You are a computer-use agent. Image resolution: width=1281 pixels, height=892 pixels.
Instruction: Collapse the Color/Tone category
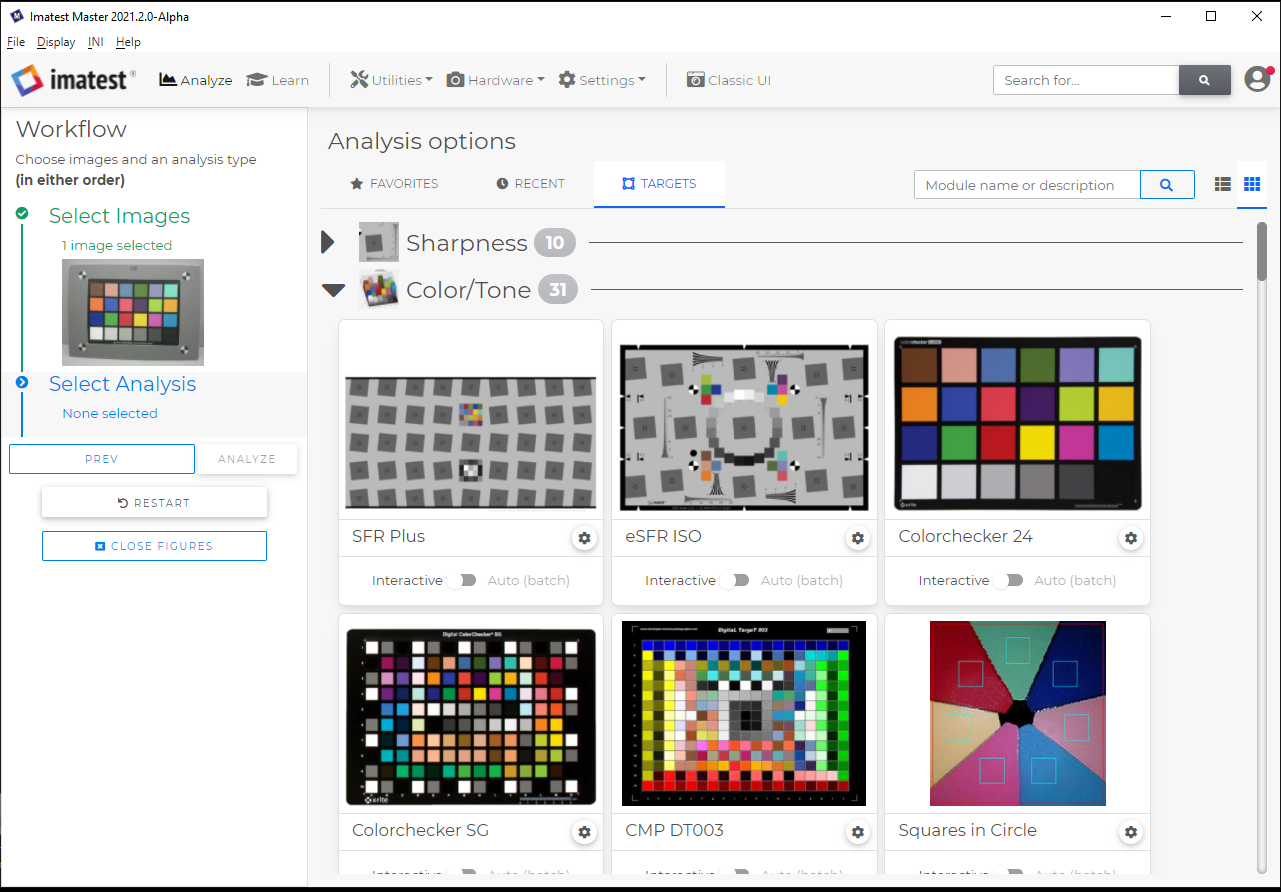pos(333,290)
